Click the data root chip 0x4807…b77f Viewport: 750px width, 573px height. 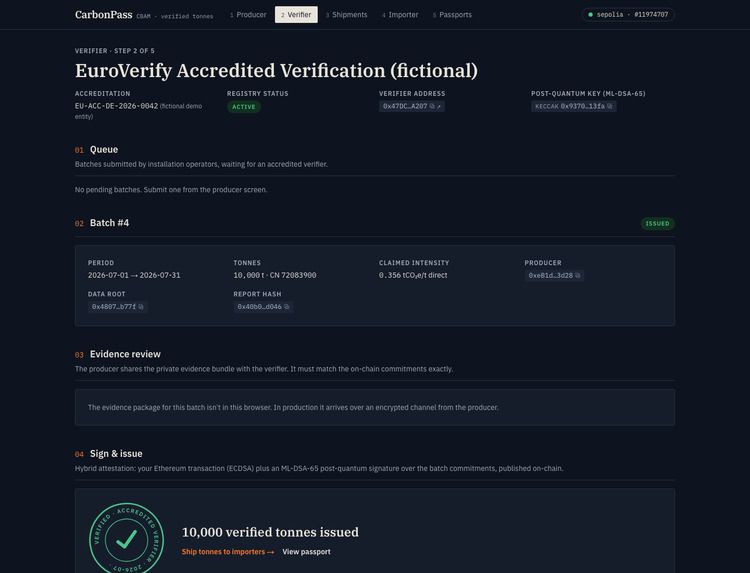(x=118, y=307)
